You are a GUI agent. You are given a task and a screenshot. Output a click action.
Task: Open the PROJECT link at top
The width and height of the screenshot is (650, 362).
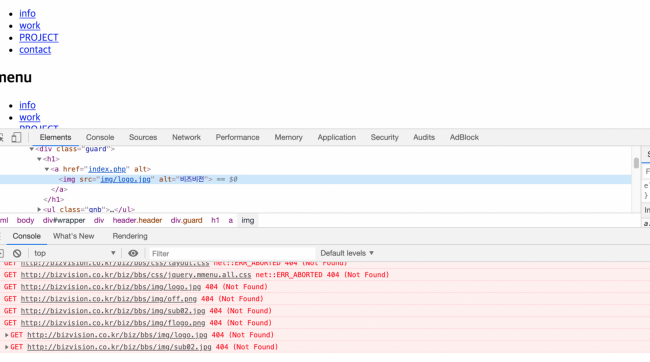pos(39,38)
